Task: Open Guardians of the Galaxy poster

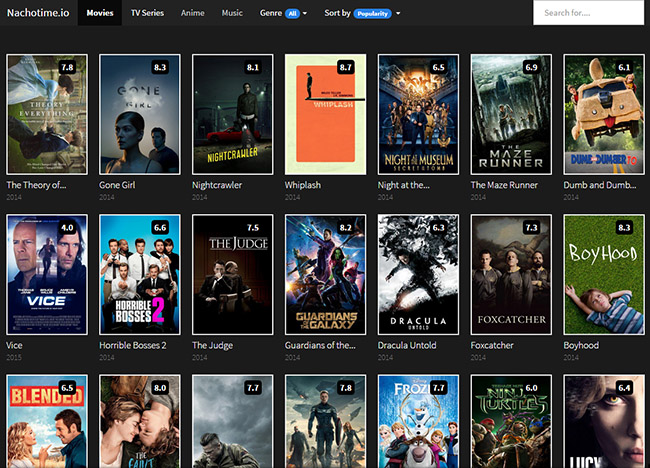Action: coord(325,274)
